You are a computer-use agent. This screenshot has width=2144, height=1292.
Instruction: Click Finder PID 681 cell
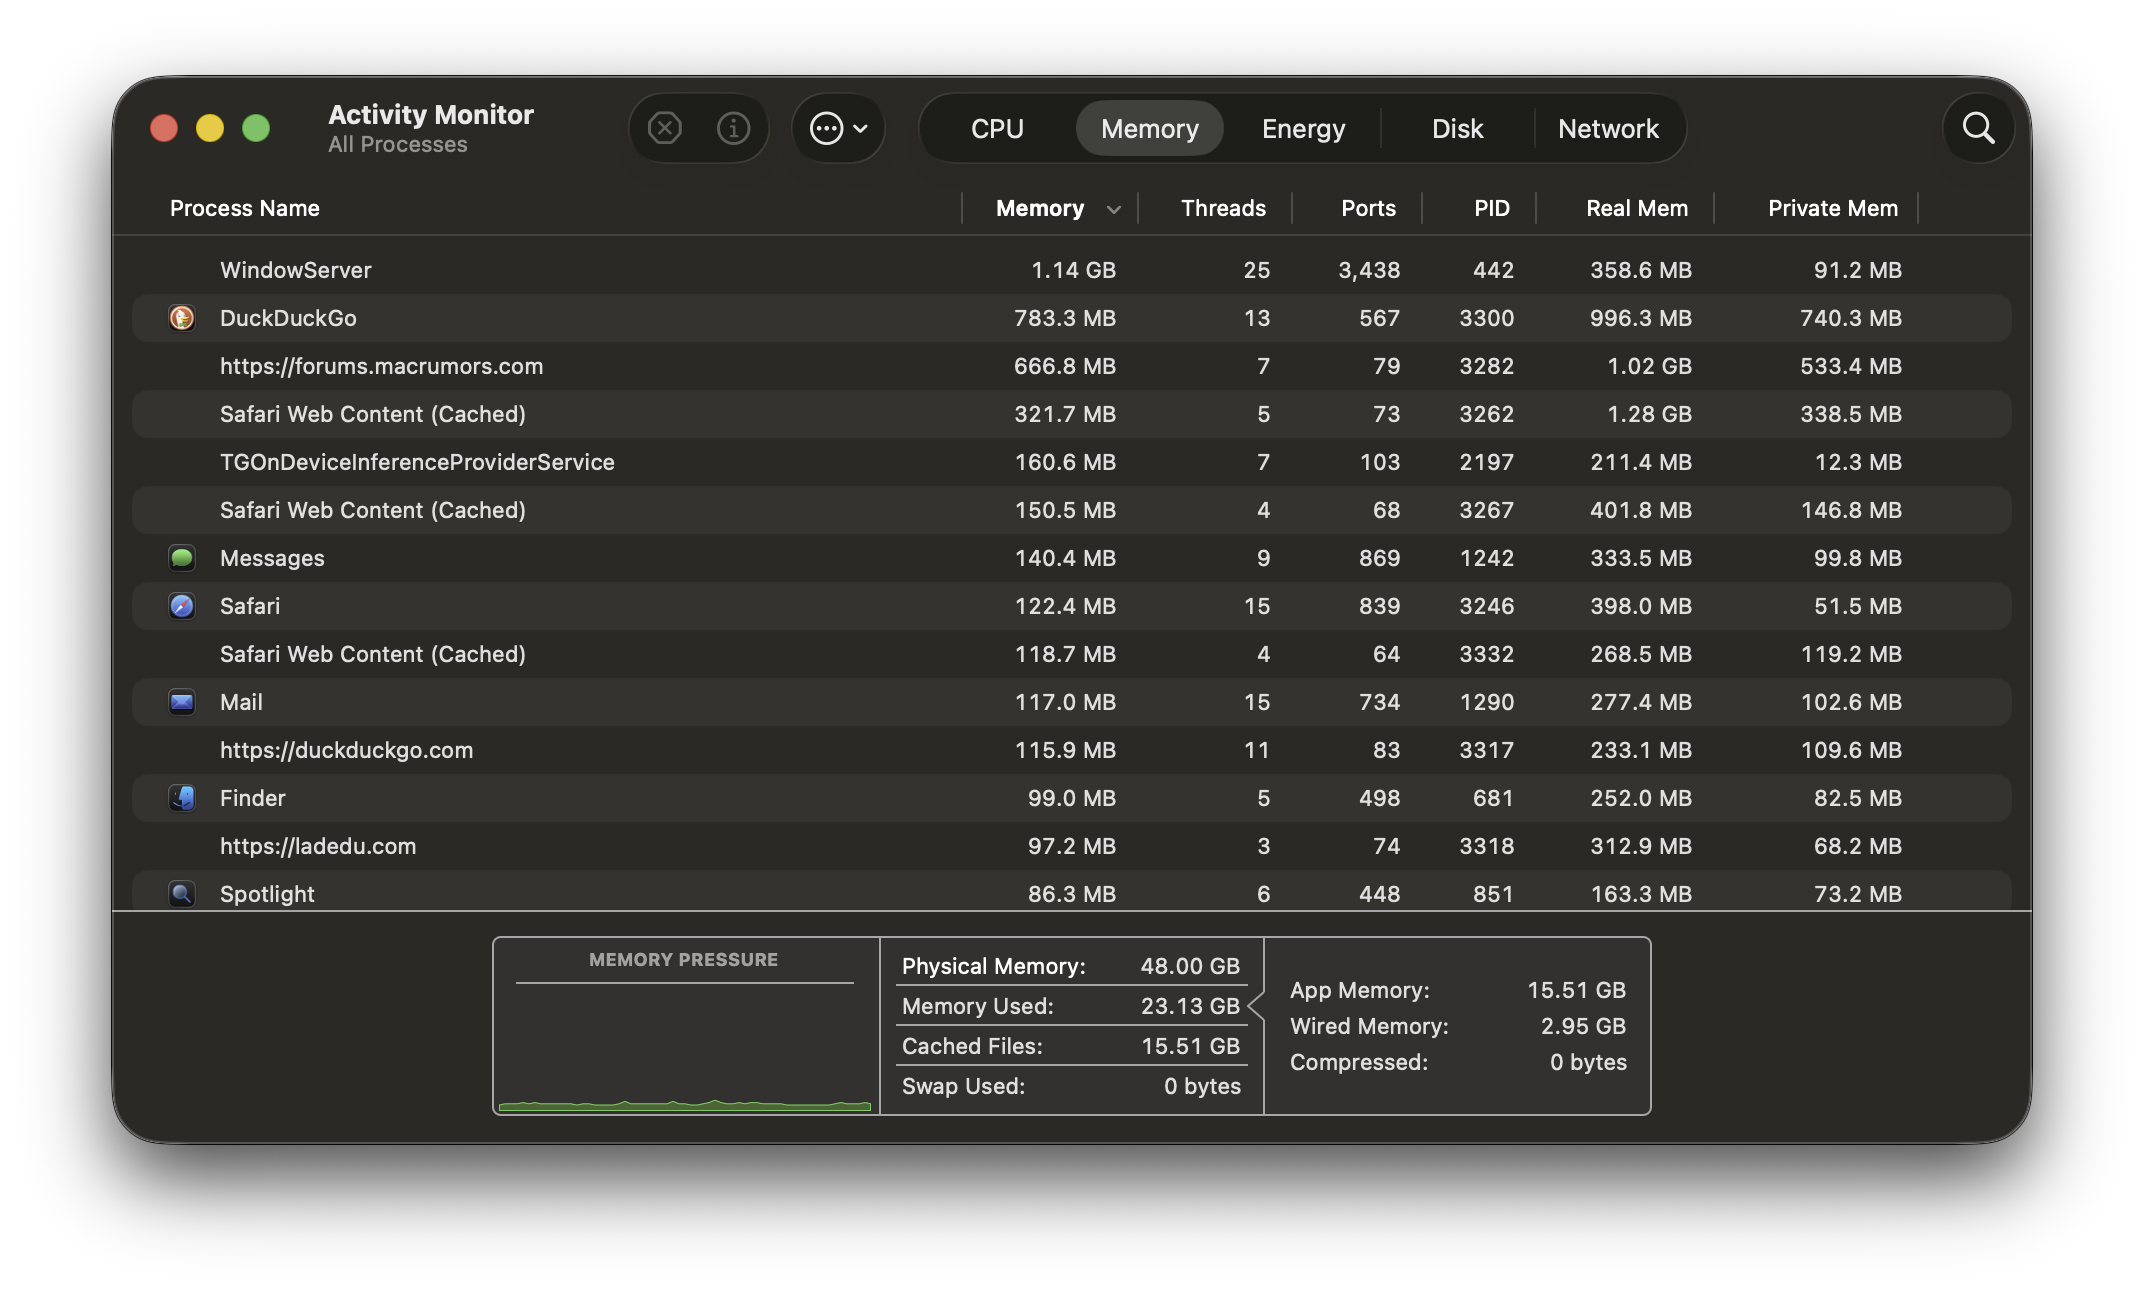coord(1493,798)
